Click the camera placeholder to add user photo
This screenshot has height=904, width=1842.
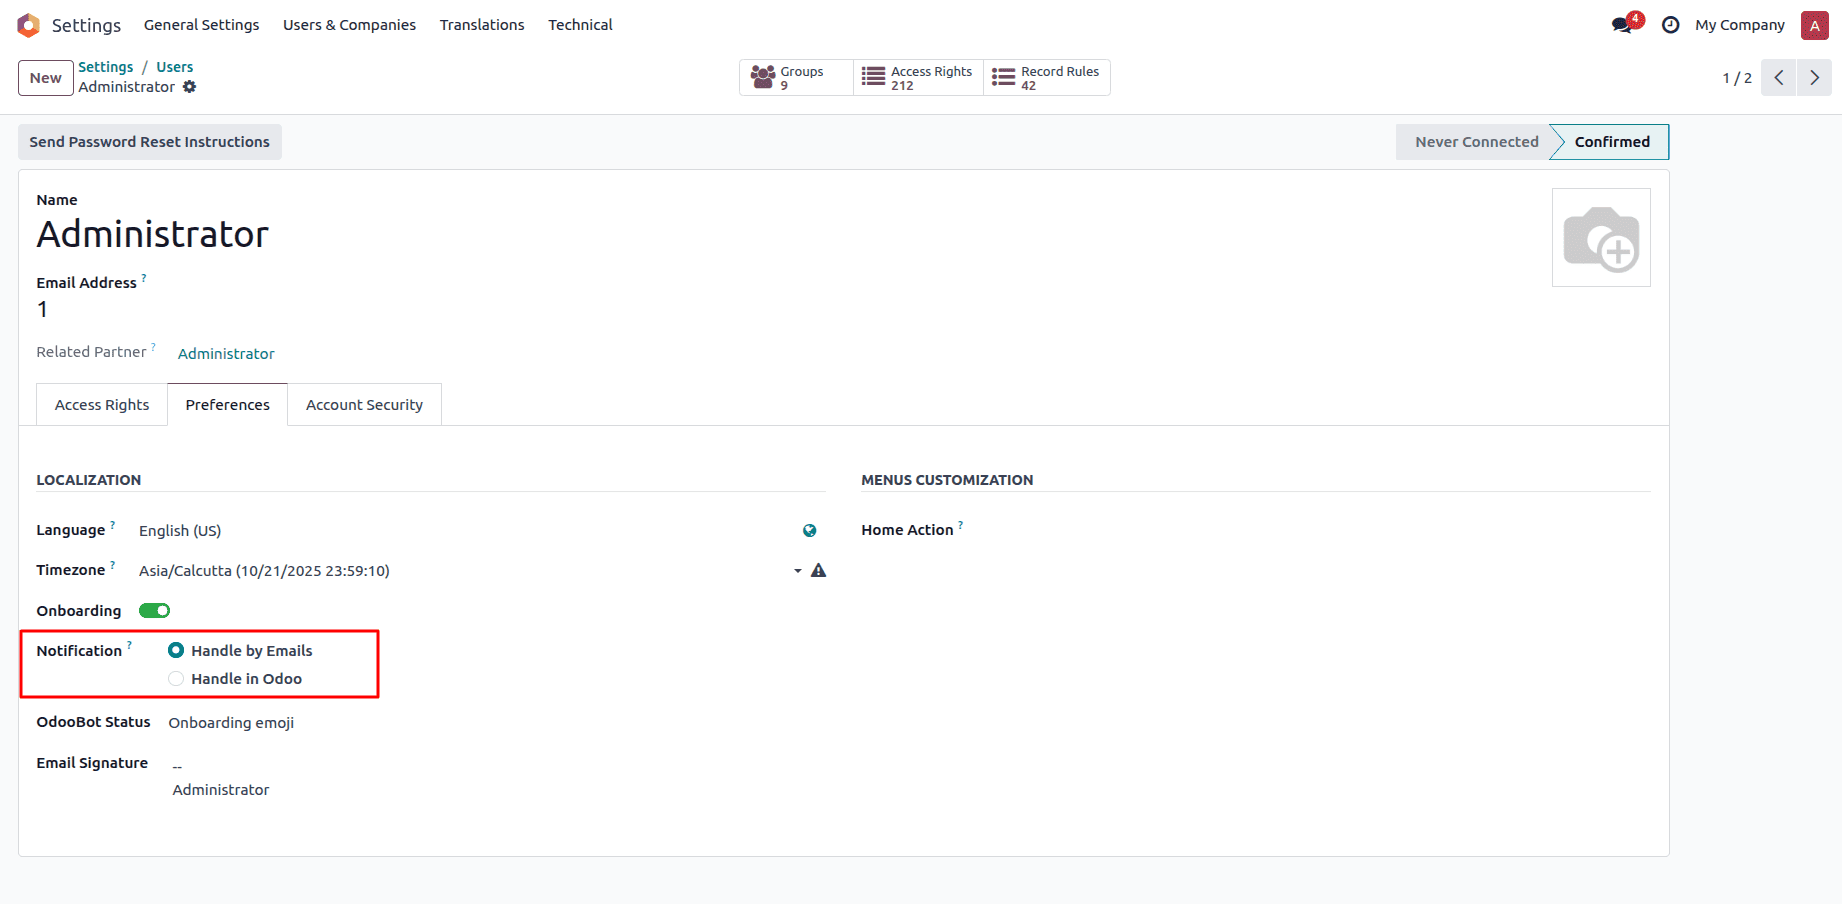[x=1601, y=237]
